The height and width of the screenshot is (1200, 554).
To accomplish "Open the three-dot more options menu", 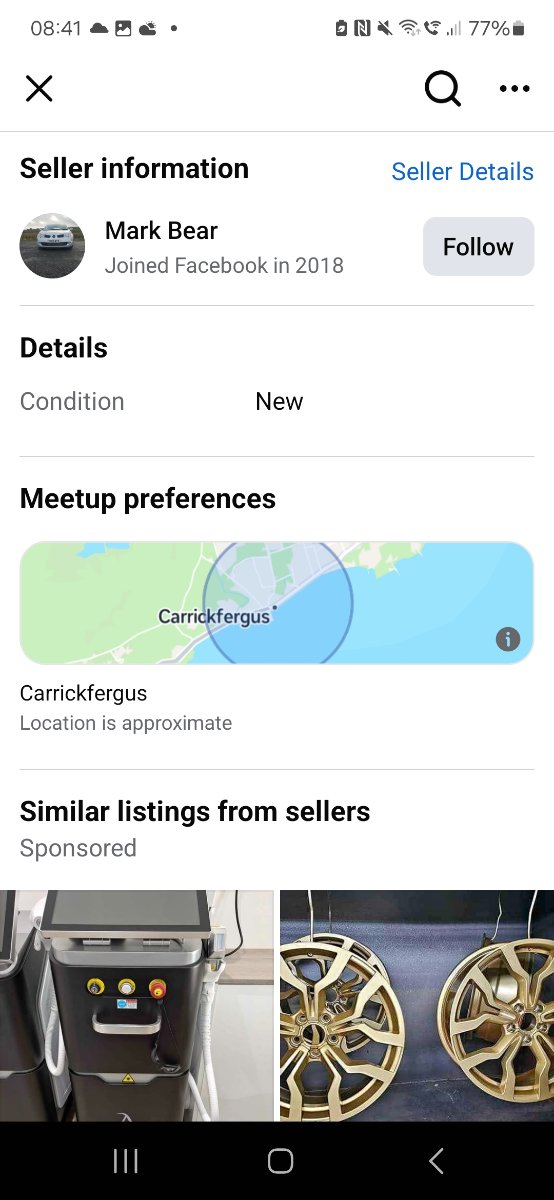I will [x=514, y=89].
